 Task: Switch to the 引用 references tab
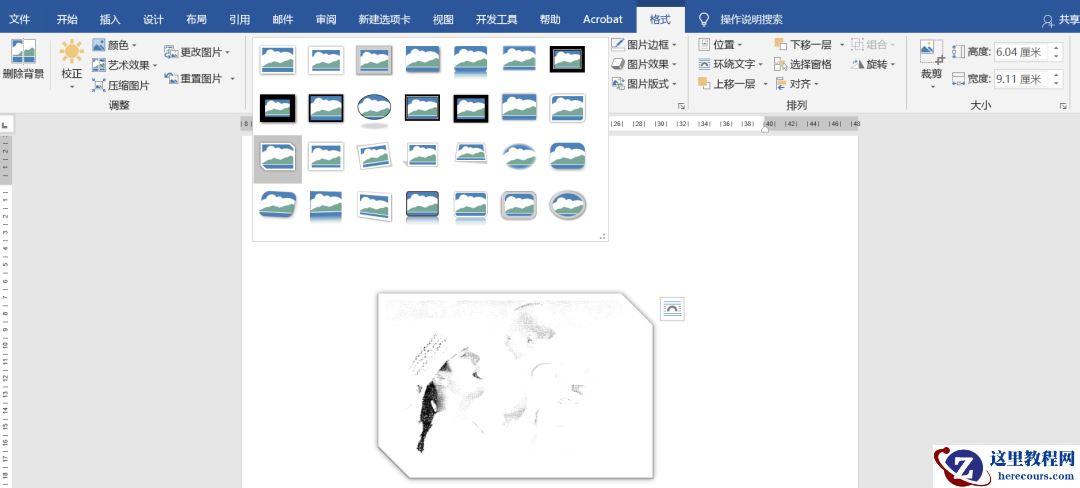click(240, 19)
